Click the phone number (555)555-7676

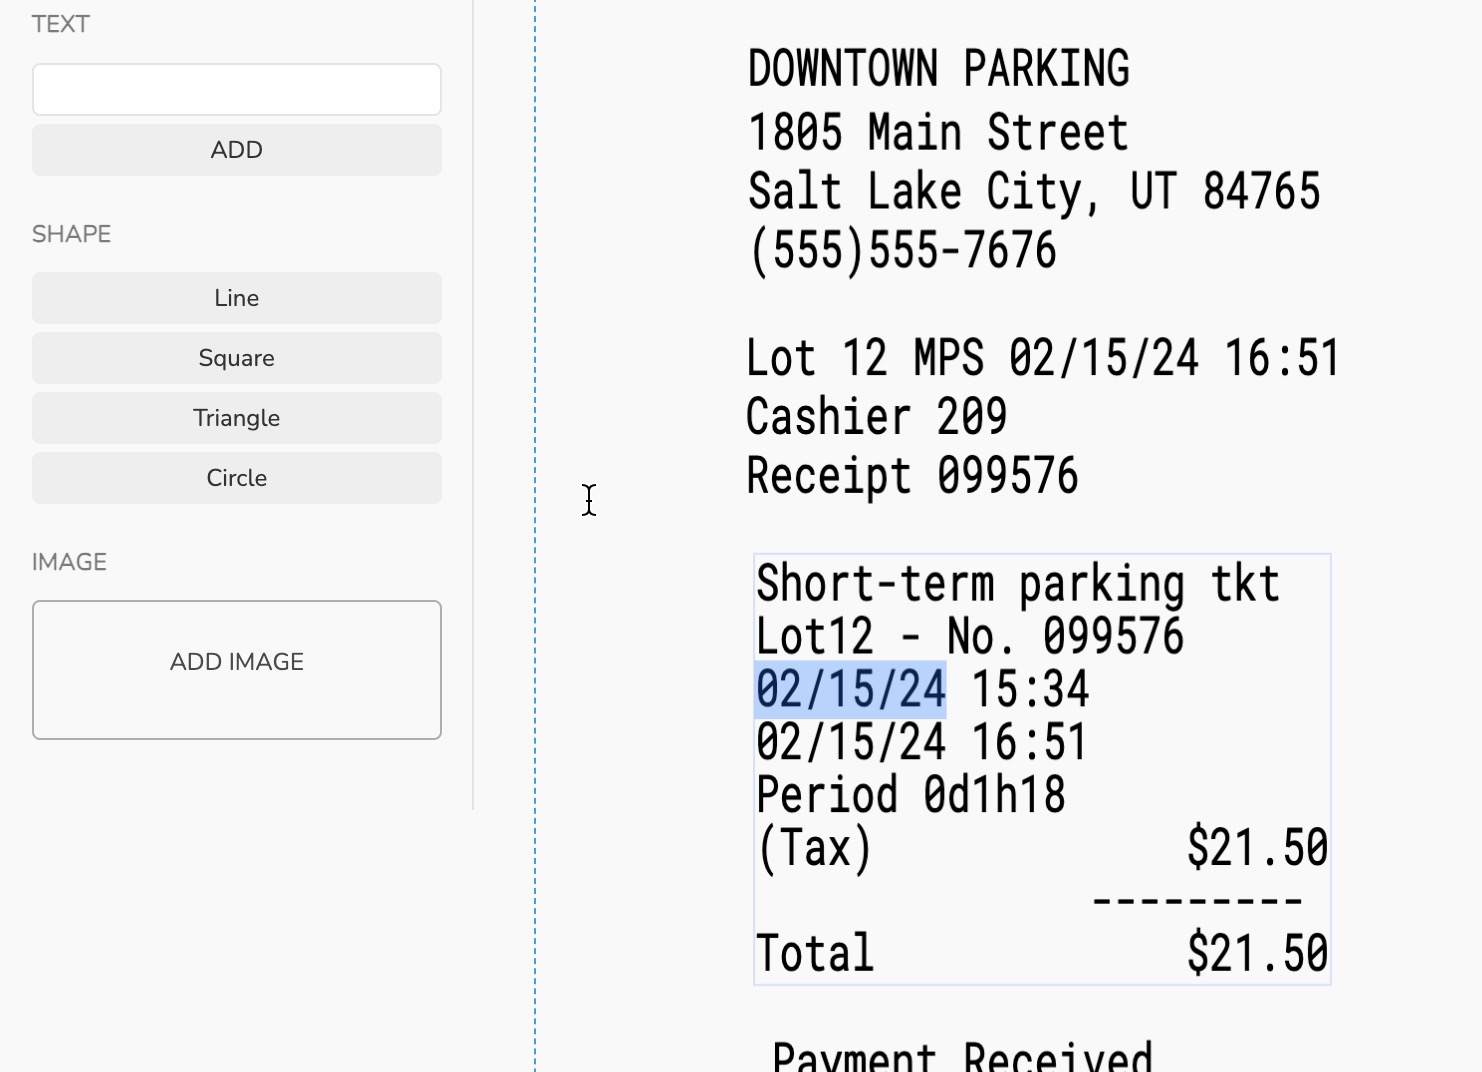[901, 249]
